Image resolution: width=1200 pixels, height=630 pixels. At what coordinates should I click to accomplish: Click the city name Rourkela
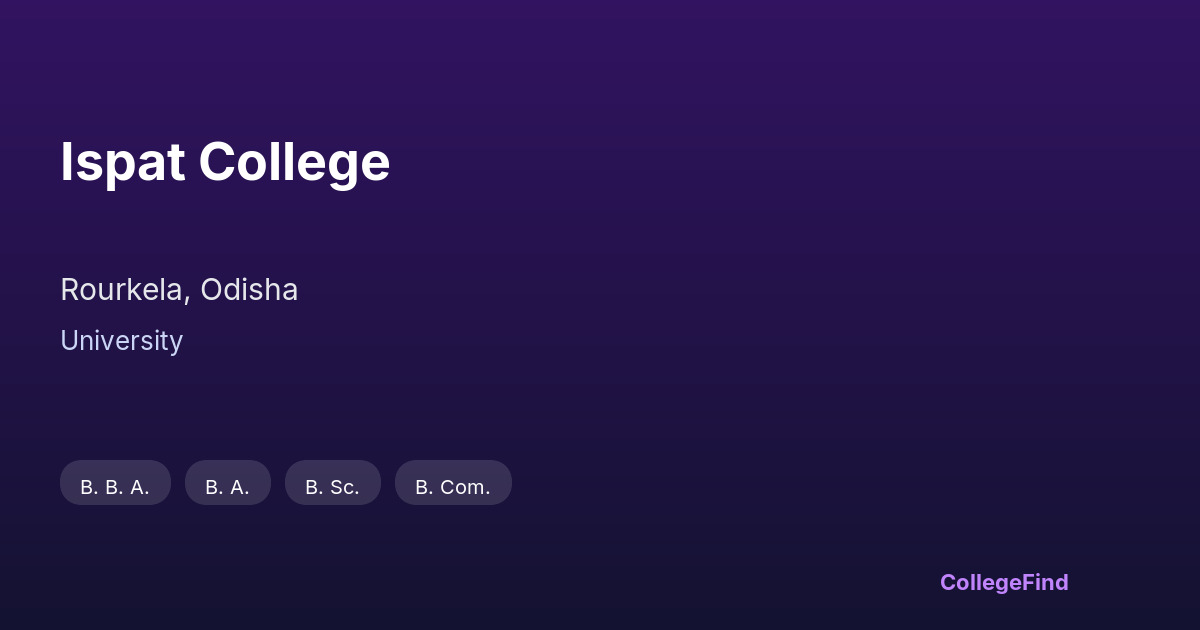122,290
